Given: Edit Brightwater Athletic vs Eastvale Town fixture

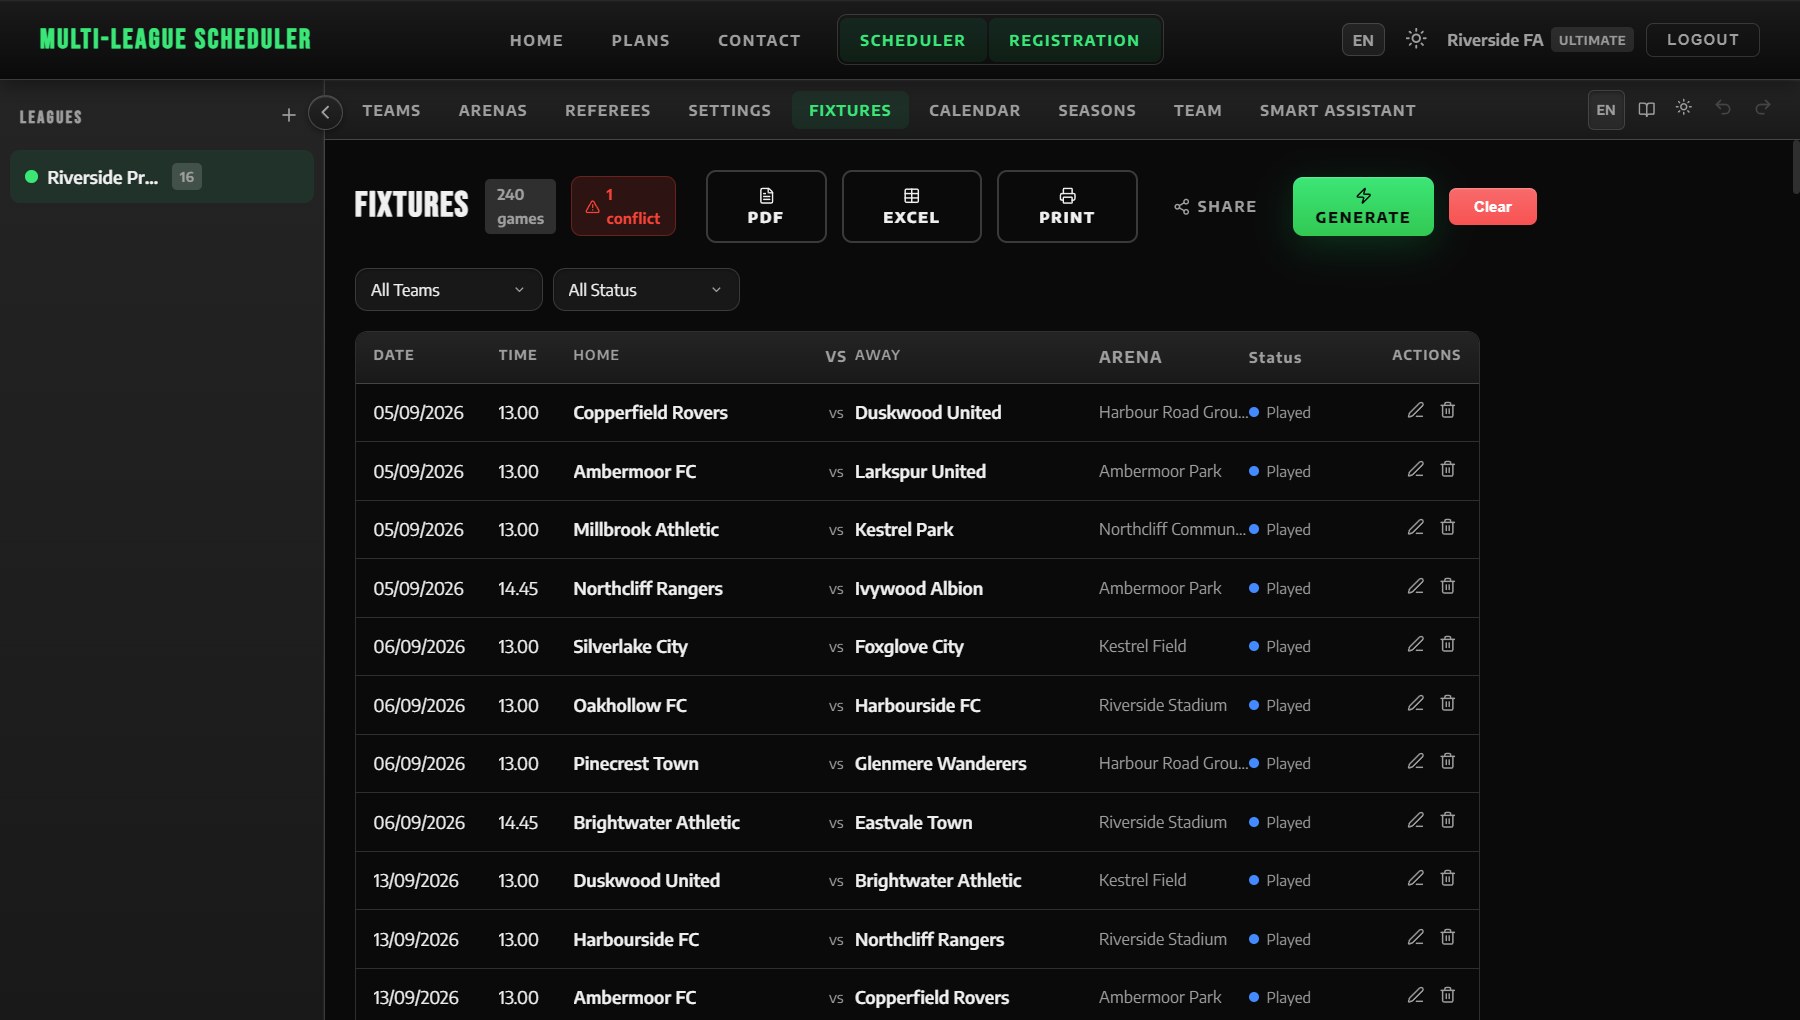Looking at the screenshot, I should [x=1415, y=820].
